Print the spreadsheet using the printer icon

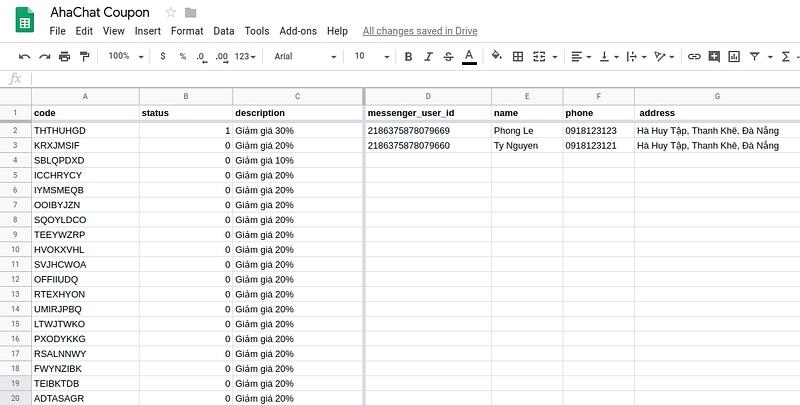tap(64, 57)
